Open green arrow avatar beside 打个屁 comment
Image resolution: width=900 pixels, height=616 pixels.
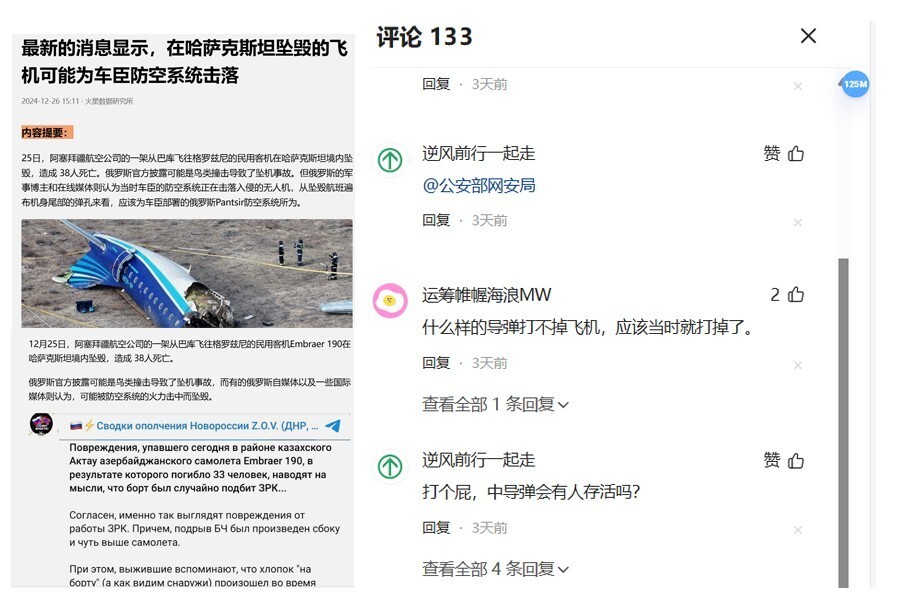[390, 466]
